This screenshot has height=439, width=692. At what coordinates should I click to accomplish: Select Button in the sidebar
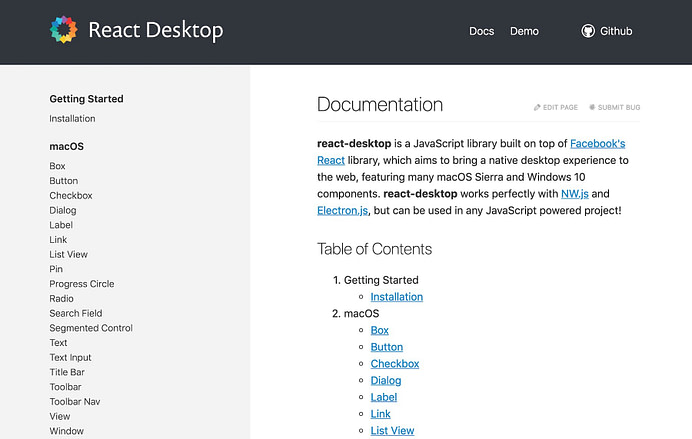click(x=64, y=181)
